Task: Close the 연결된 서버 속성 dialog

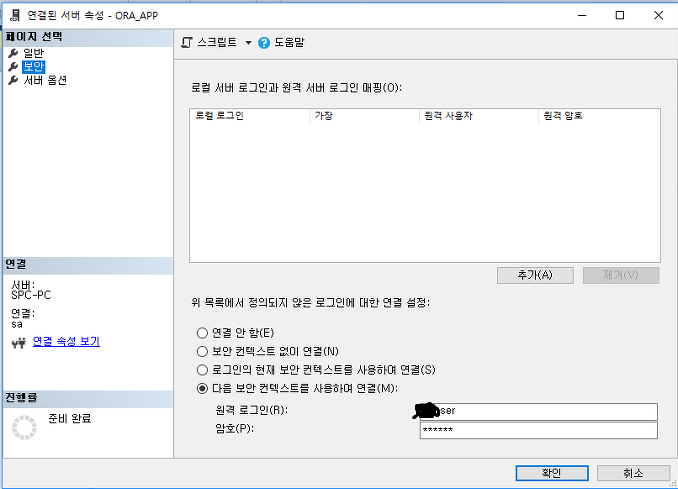Action: pyautogui.click(x=658, y=15)
